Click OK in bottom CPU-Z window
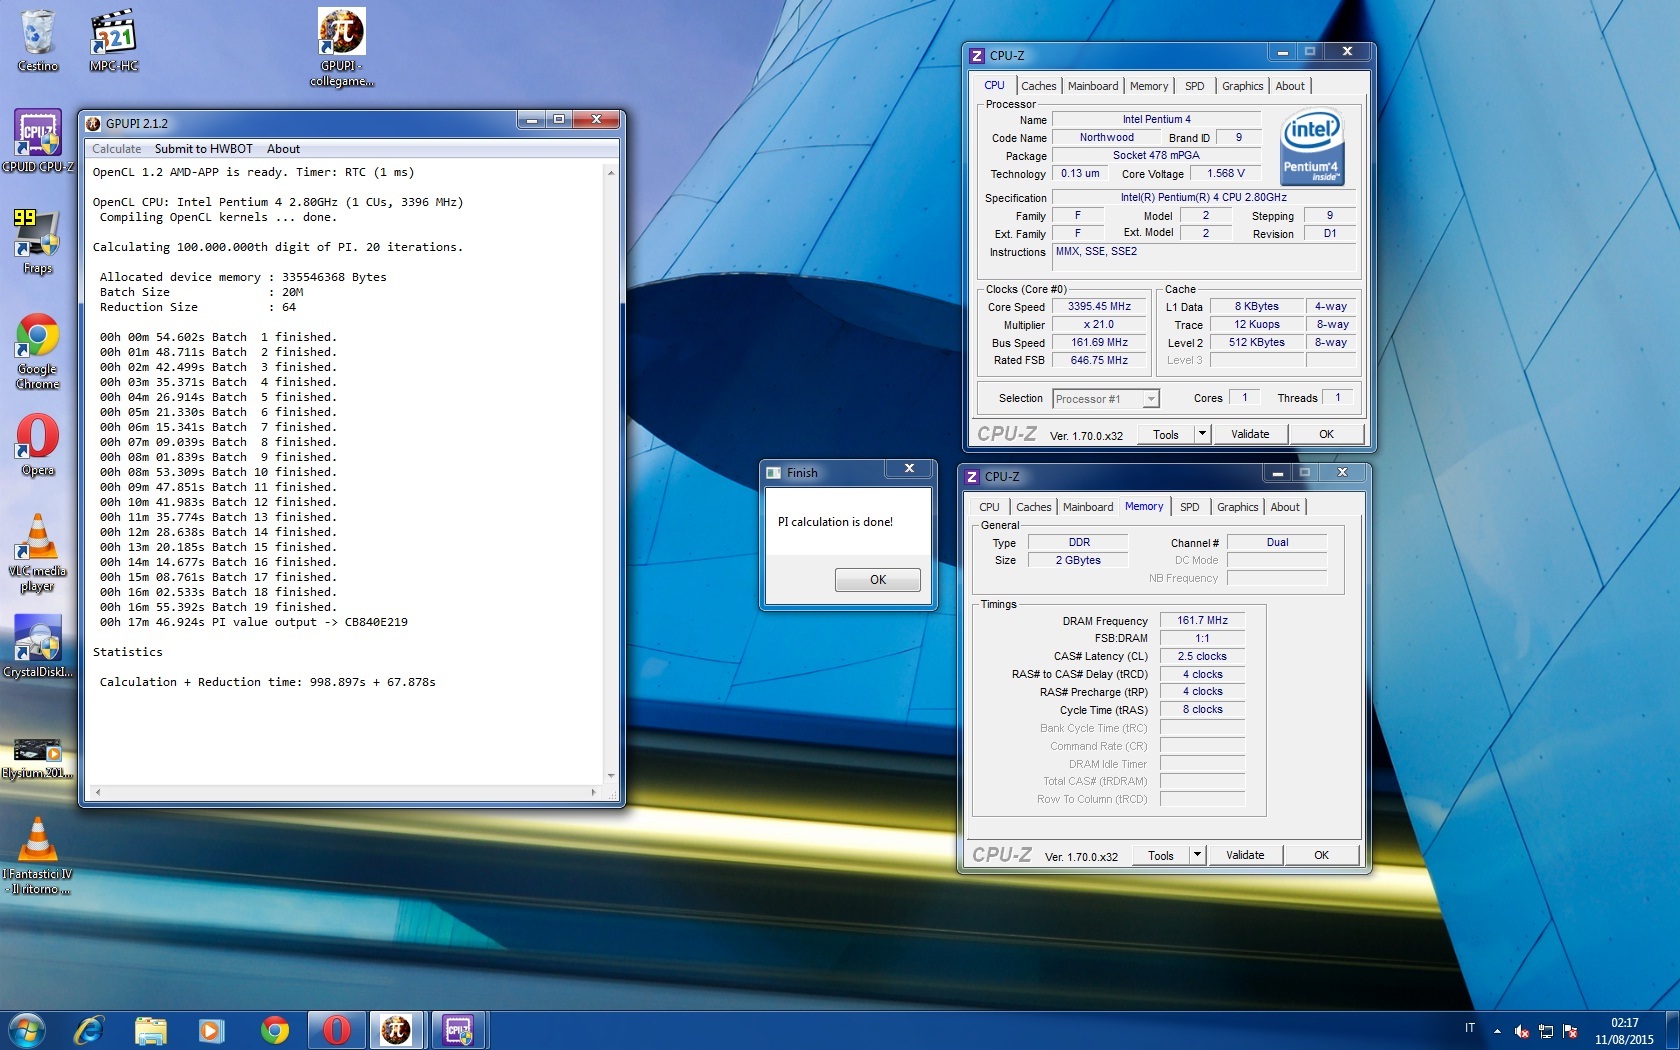The width and height of the screenshot is (1680, 1050). [x=1321, y=855]
